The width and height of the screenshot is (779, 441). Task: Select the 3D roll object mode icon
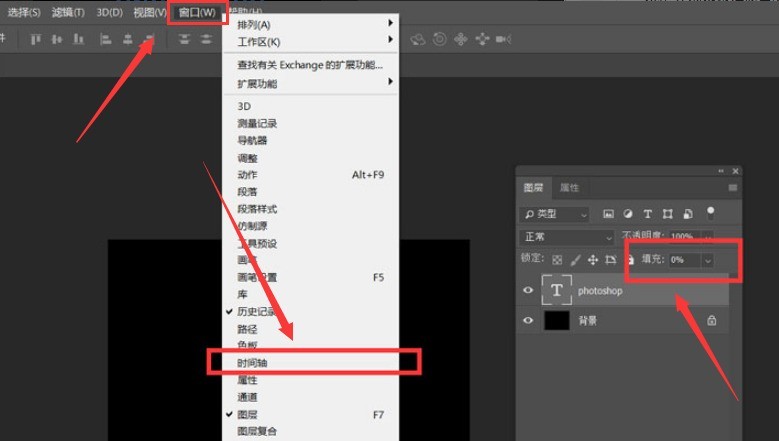440,39
